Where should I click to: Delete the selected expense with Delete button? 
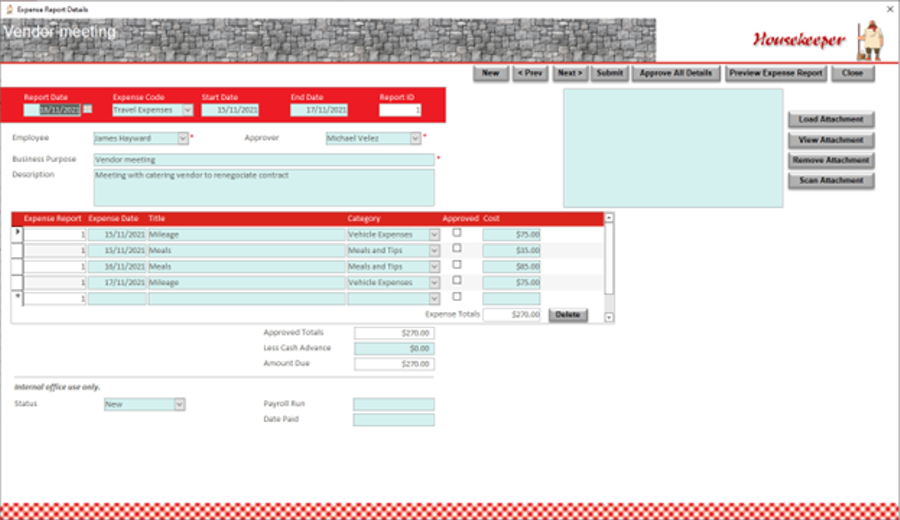click(x=568, y=315)
